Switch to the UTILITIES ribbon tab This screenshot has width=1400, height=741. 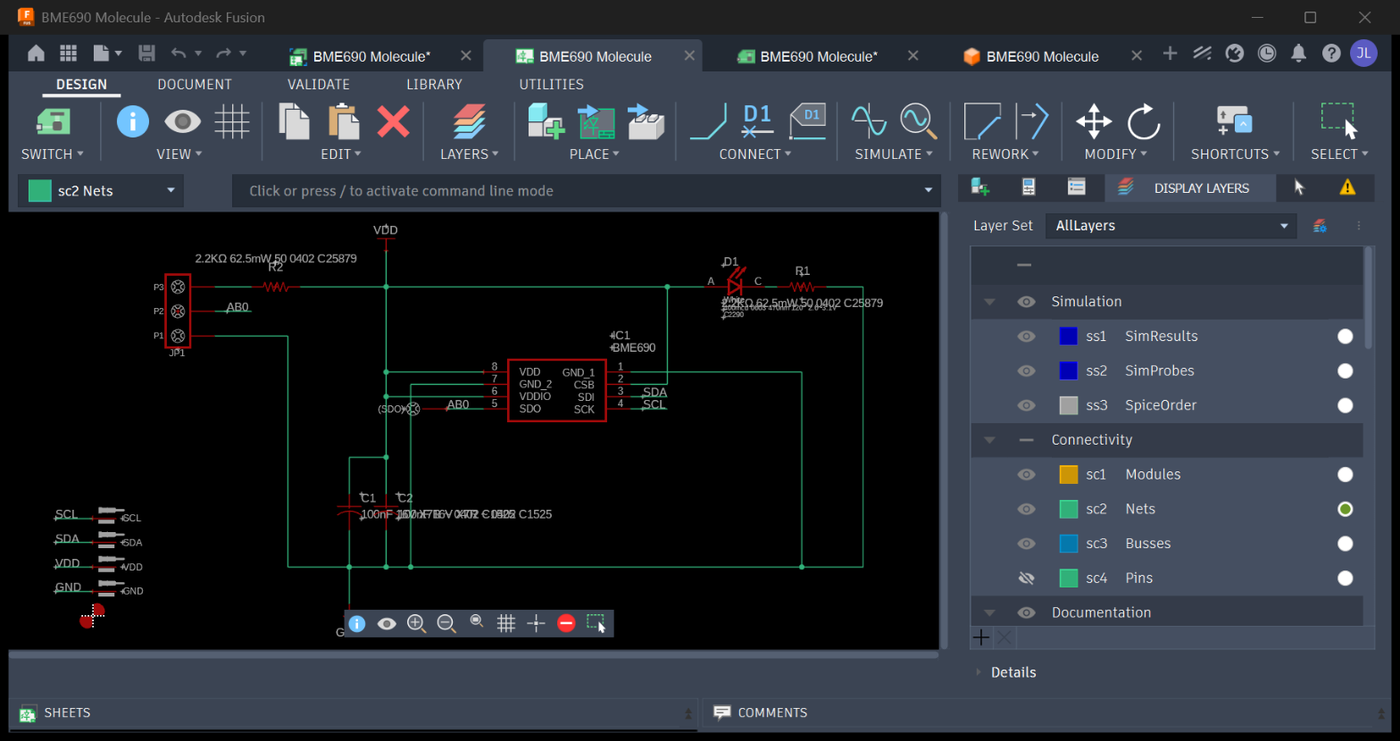coord(551,84)
